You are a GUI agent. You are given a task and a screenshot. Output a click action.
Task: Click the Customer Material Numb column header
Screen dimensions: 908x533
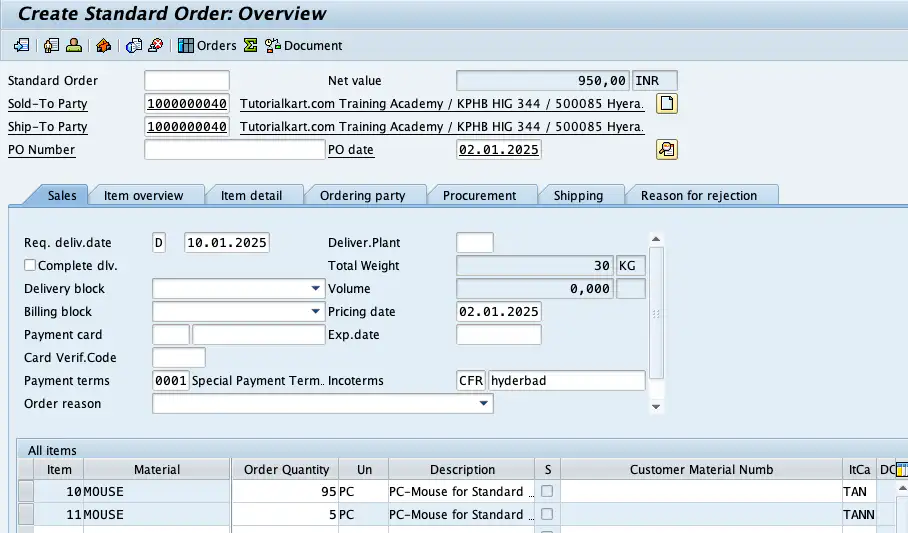click(701, 469)
